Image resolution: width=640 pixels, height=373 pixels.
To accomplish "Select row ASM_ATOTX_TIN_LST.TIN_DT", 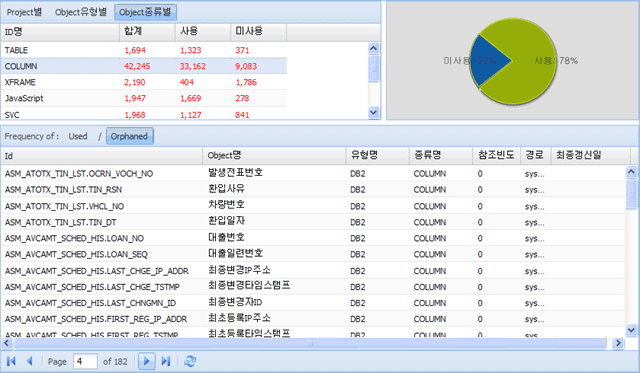I will point(313,222).
